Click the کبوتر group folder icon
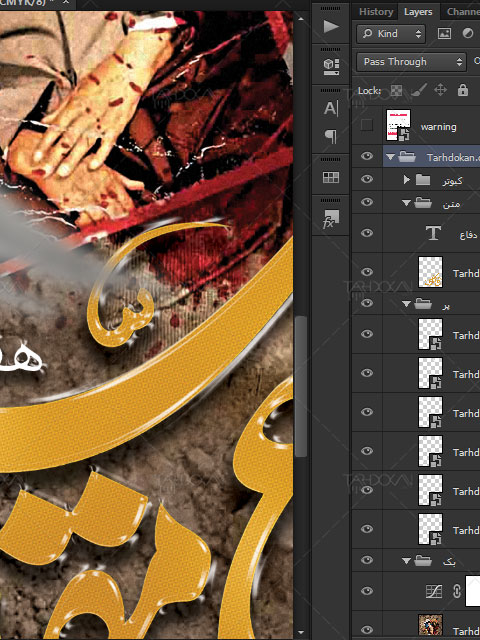The height and width of the screenshot is (640, 480). pyautogui.click(x=423, y=180)
